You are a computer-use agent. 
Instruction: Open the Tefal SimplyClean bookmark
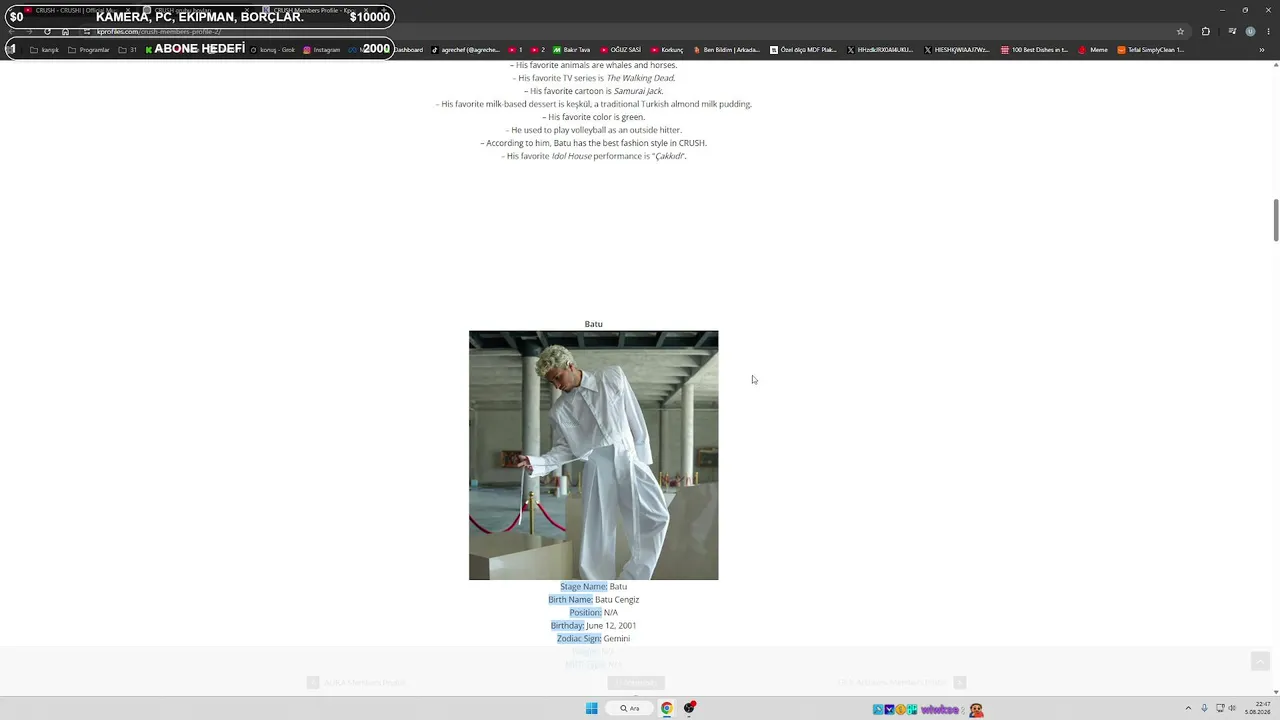pos(1151,49)
